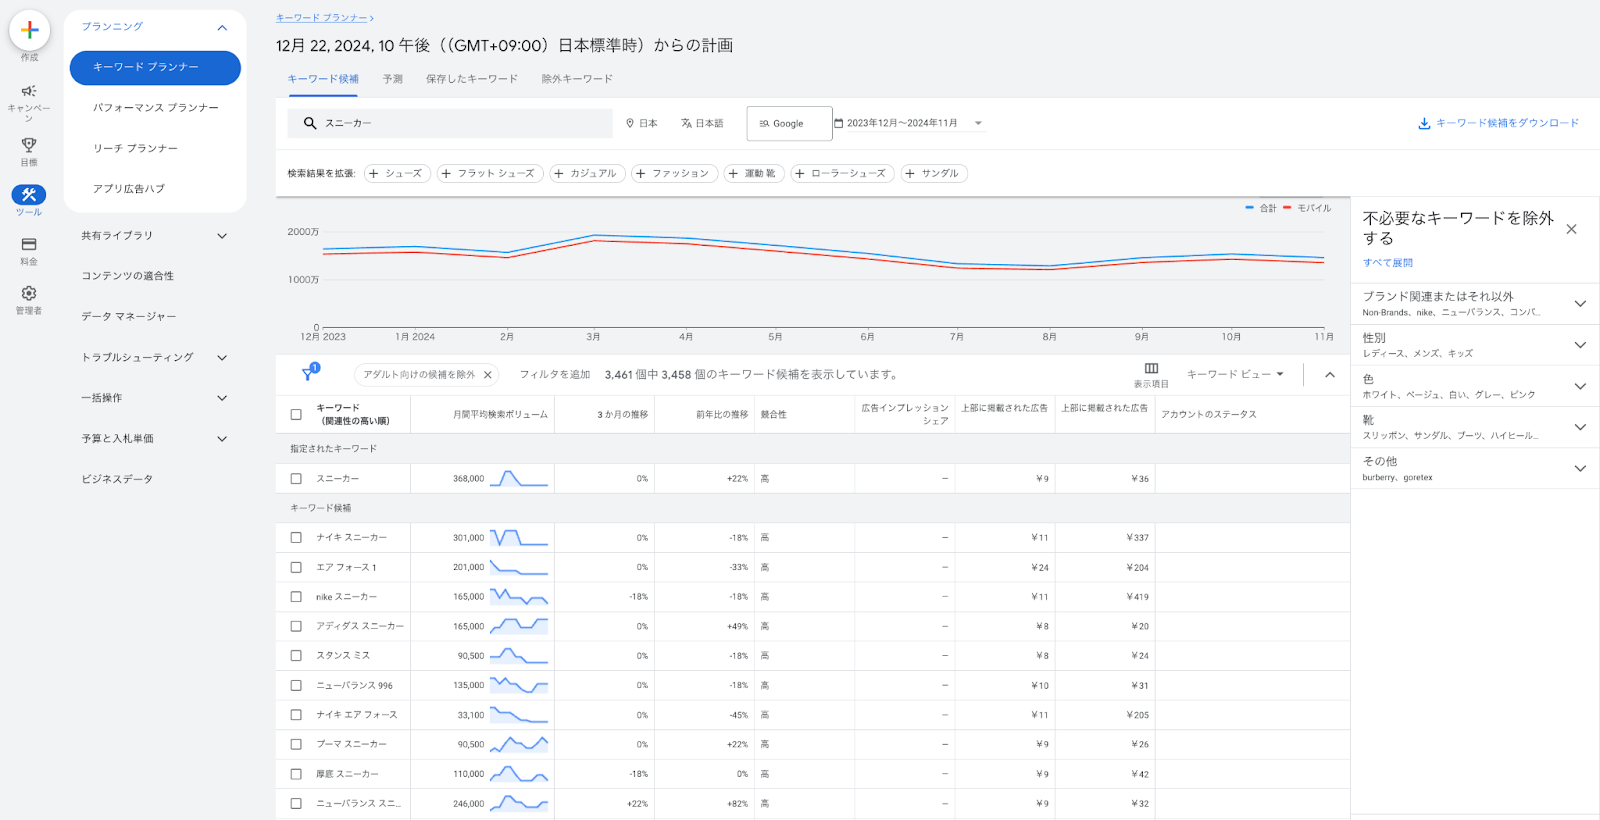Screen dimensions: 1600x820
Task: Click the colorful plus Create button
Action: [30, 31]
